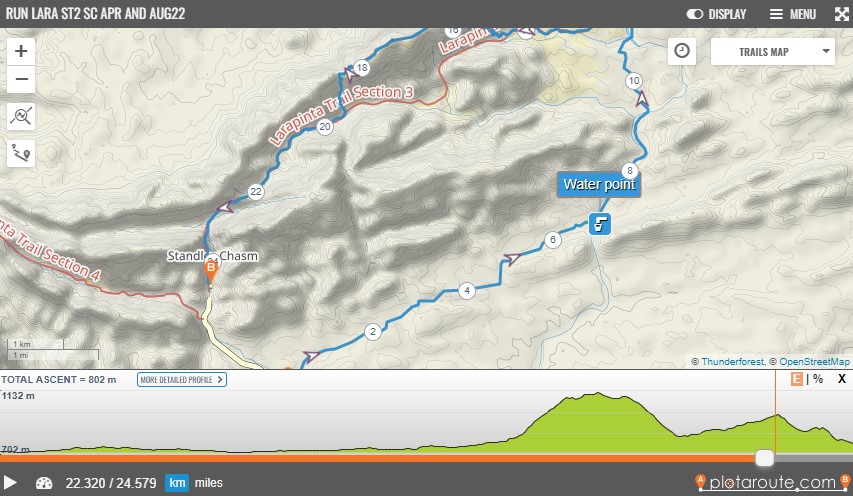The height and width of the screenshot is (496, 853).
Task: Open the speedometer speed settings icon
Action: click(x=44, y=483)
